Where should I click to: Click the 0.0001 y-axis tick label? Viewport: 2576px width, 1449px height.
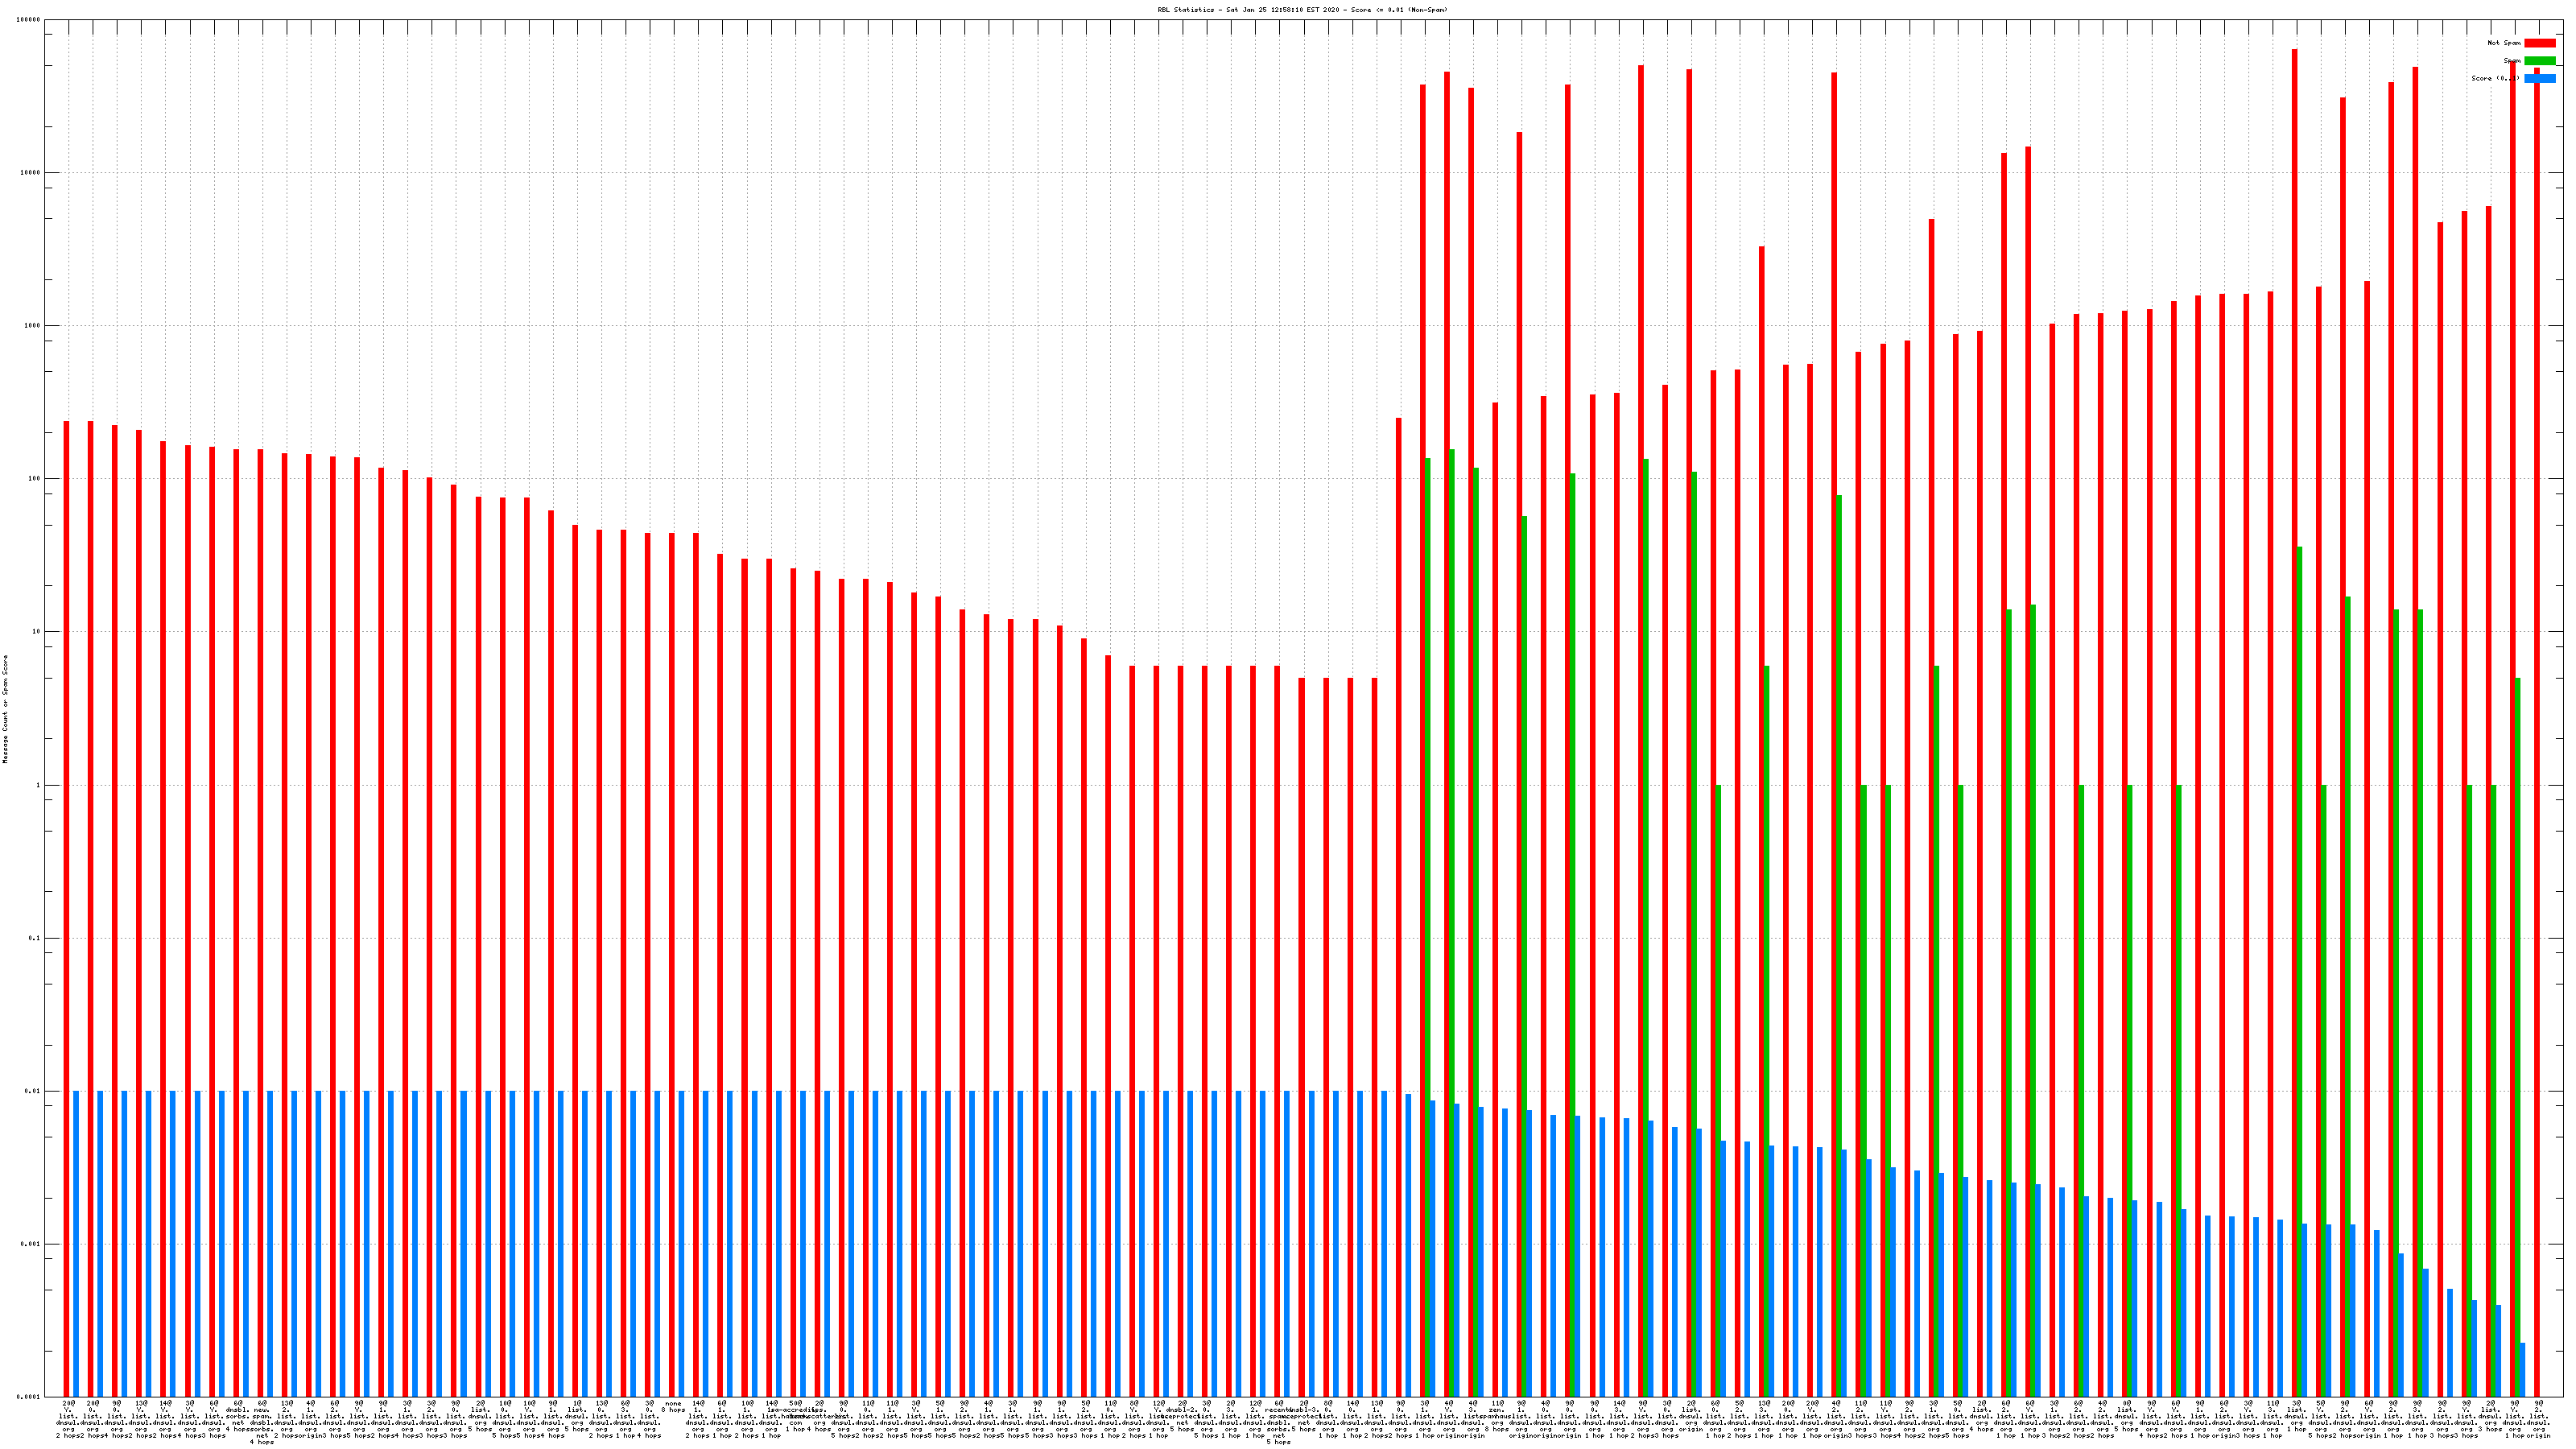pos(28,1397)
